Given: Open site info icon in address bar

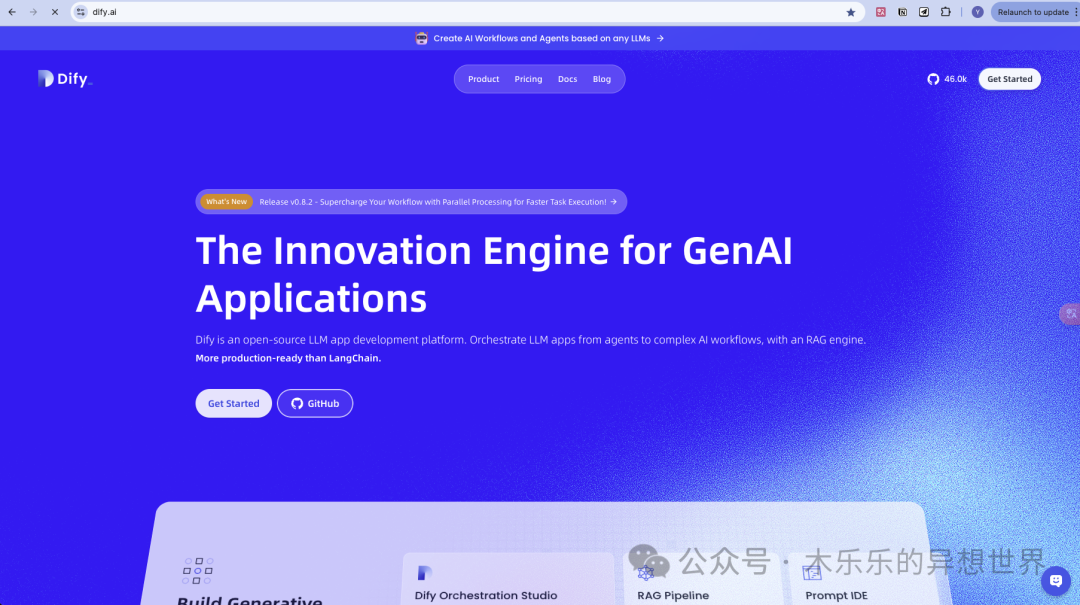Looking at the screenshot, I should pyautogui.click(x=81, y=12).
